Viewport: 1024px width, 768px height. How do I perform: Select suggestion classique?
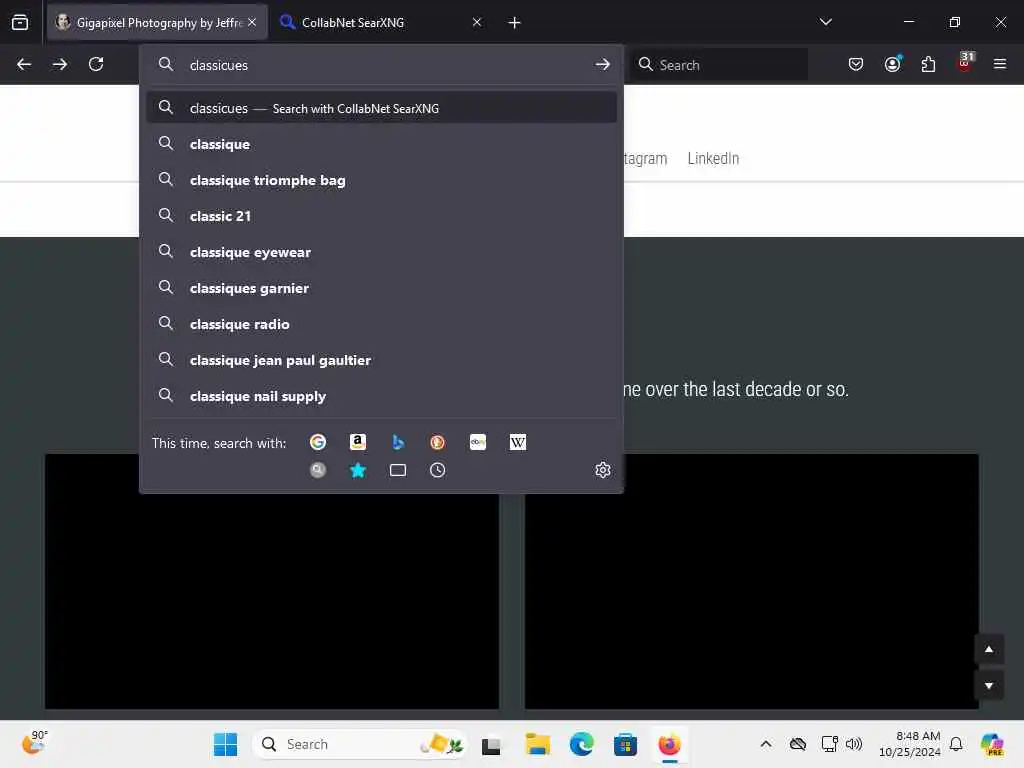click(381, 144)
